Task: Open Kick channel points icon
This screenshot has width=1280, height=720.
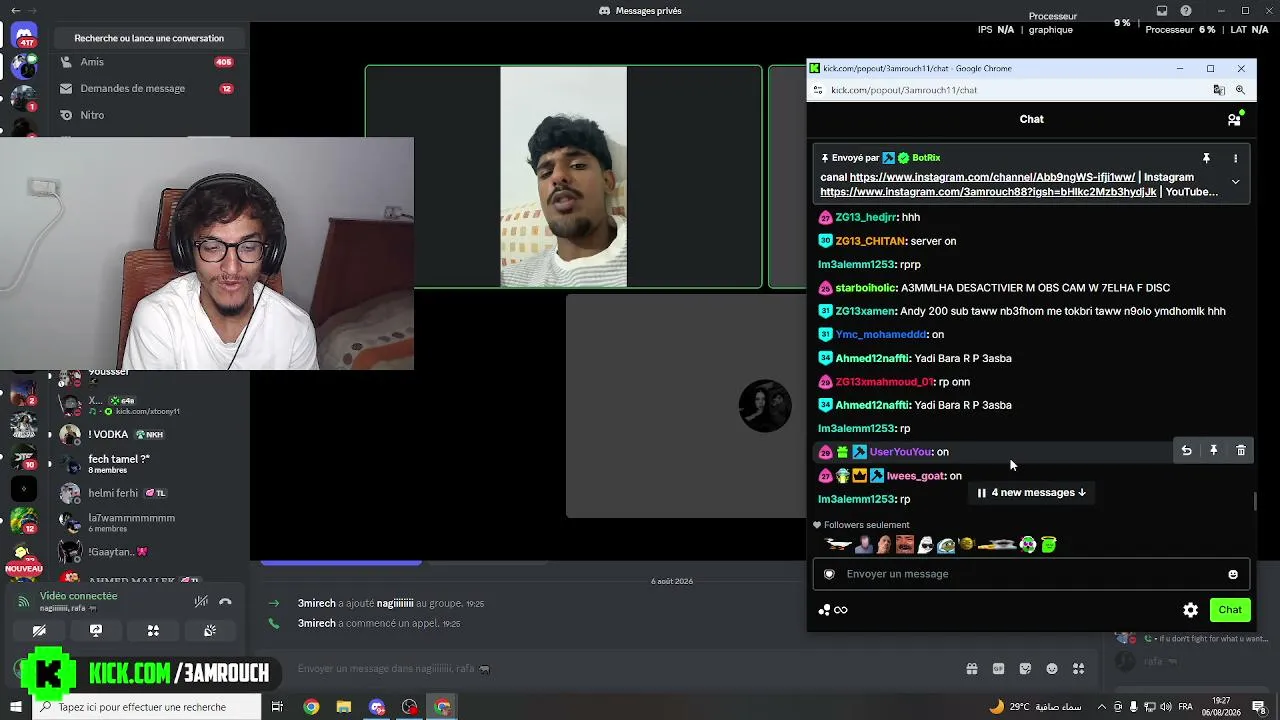Action: pos(824,610)
